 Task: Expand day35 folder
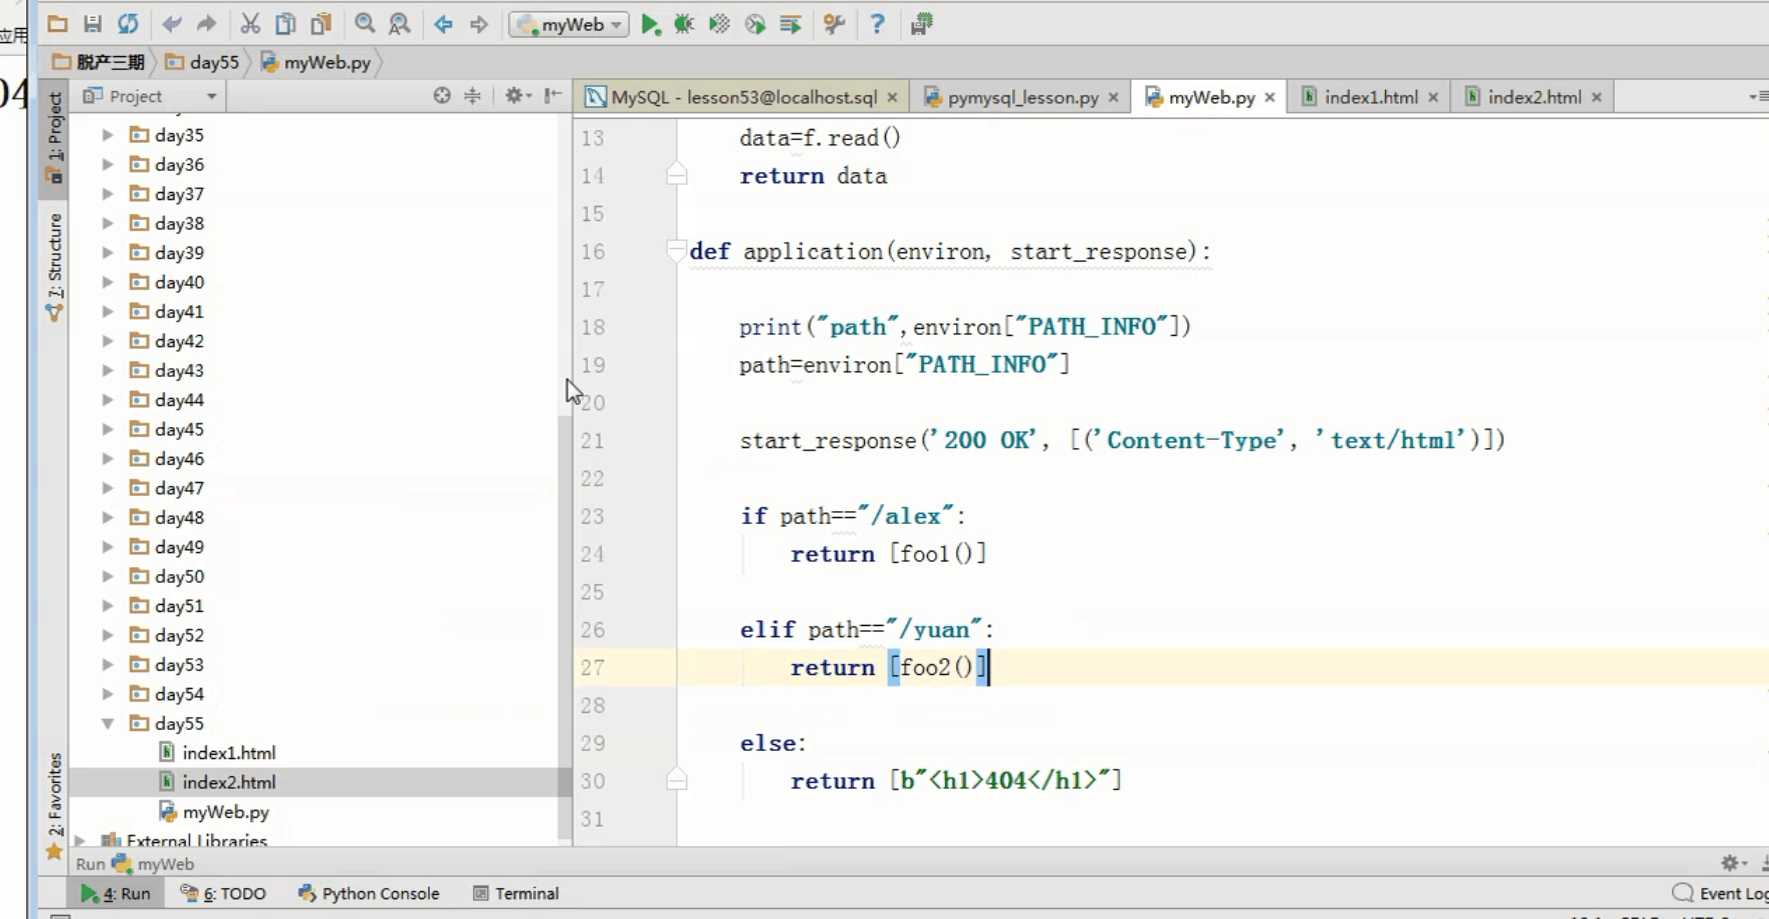pyautogui.click(x=107, y=135)
